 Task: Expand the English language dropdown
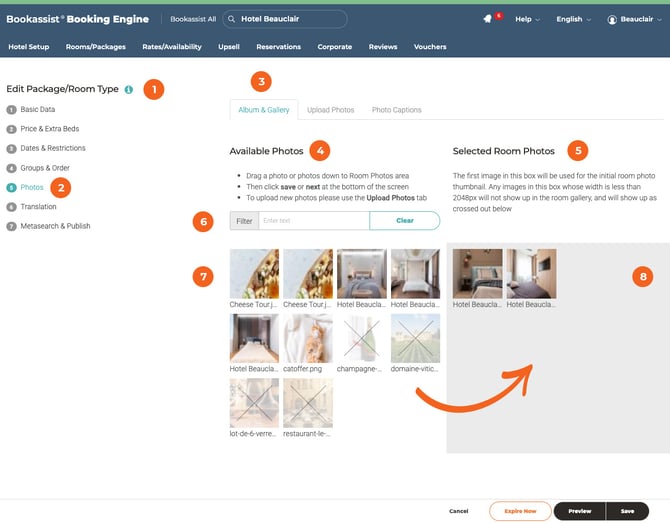[574, 19]
